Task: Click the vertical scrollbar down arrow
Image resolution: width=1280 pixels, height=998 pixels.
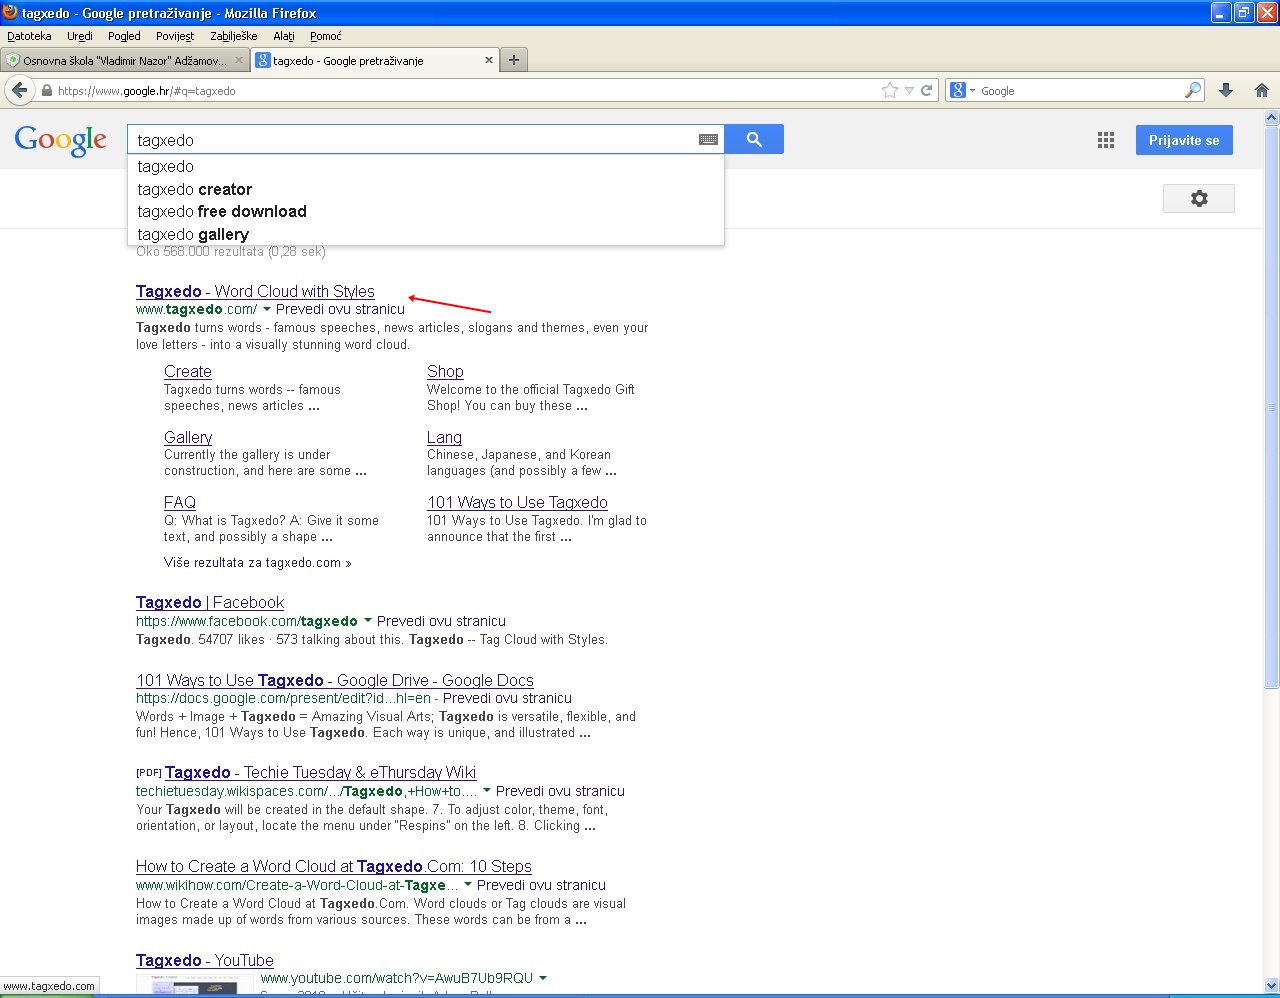Action: 1272,985
